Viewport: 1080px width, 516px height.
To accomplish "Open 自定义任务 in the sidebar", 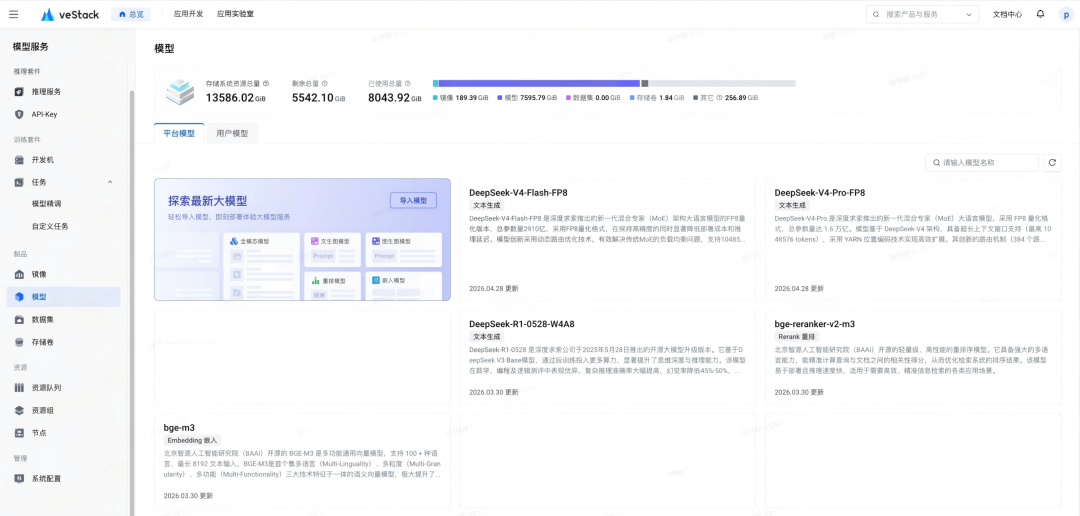I will pyautogui.click(x=50, y=226).
